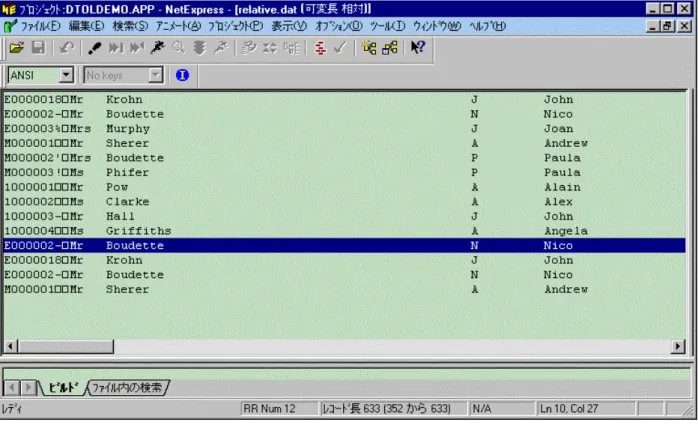The image size is (698, 425).
Task: Click the red bricks Build icon
Action: [x=320, y=48]
